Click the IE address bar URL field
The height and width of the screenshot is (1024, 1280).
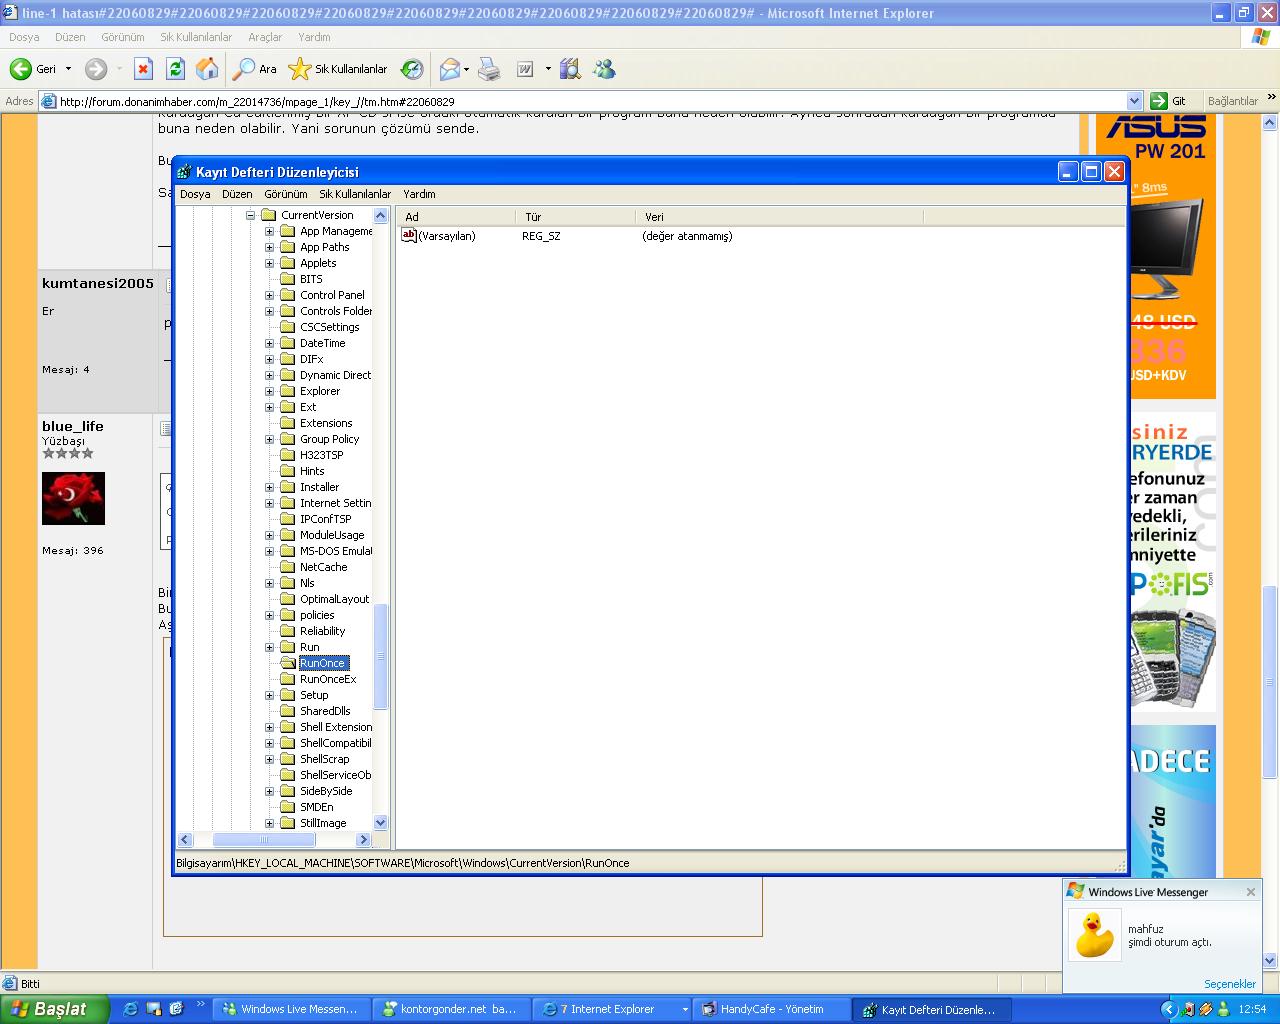point(590,101)
